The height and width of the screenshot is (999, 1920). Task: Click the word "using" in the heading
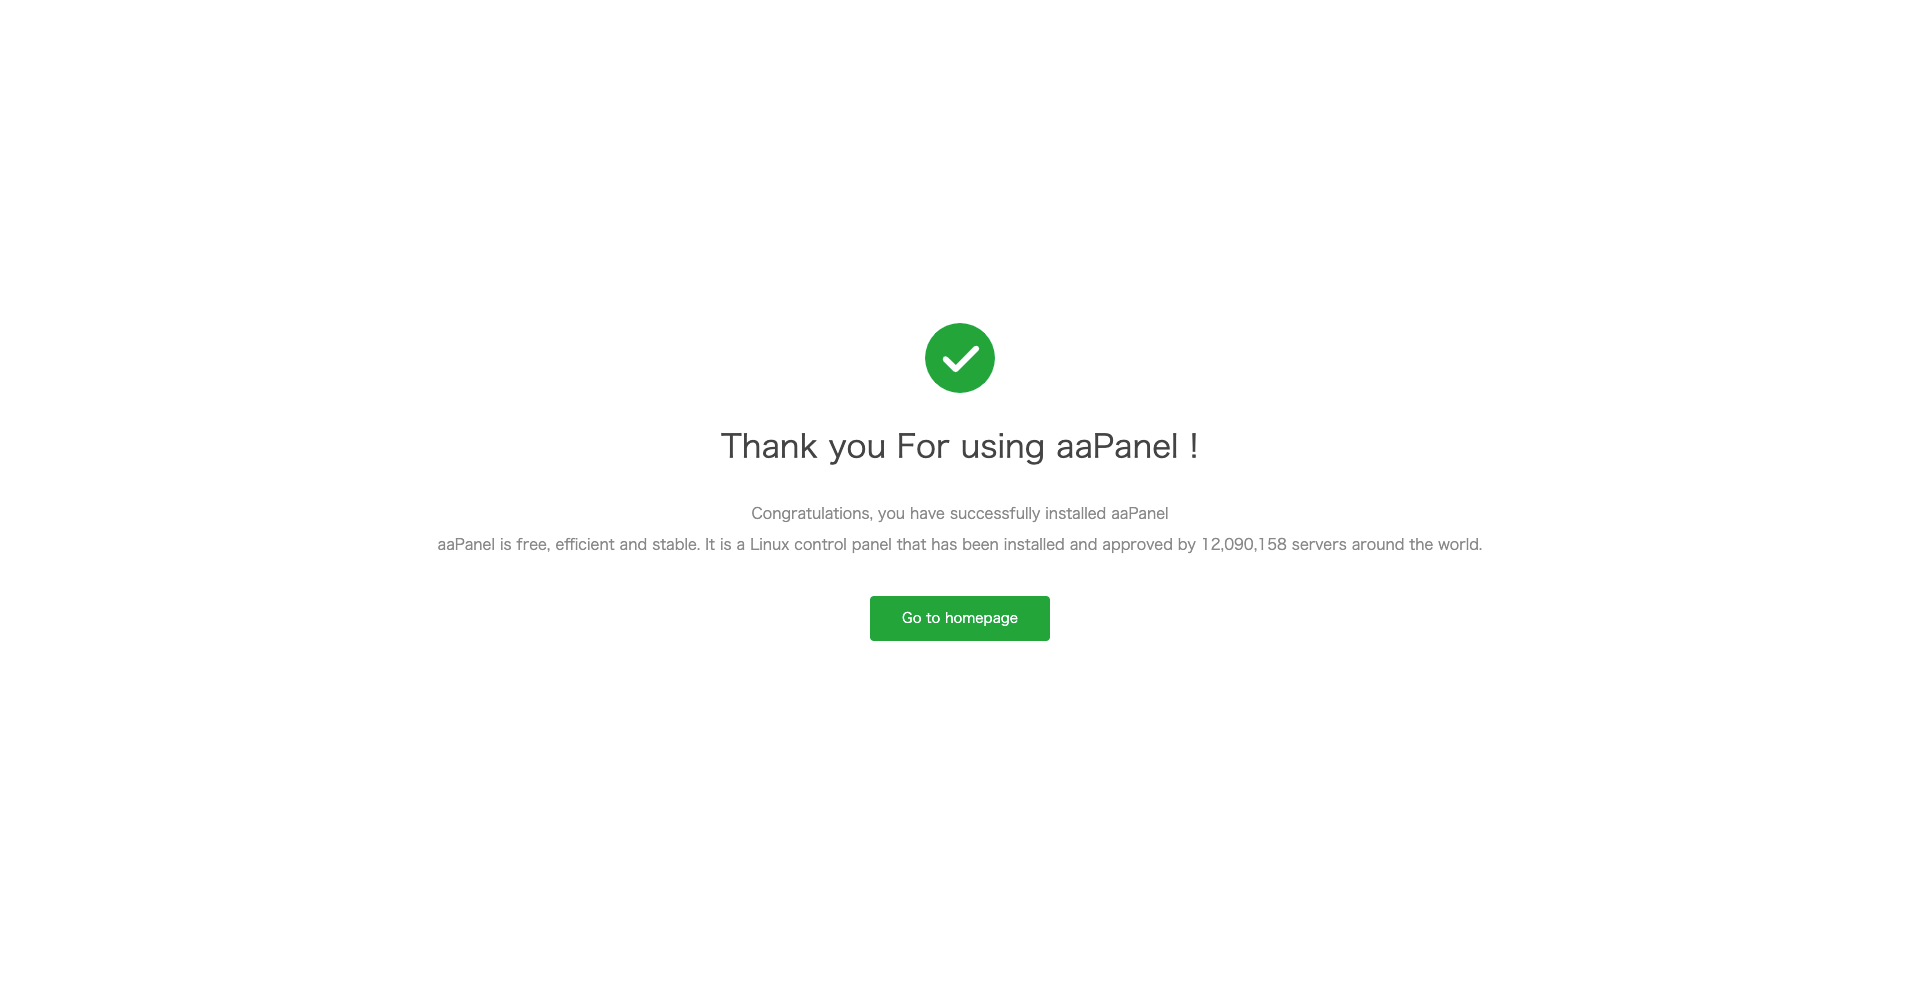1002,447
